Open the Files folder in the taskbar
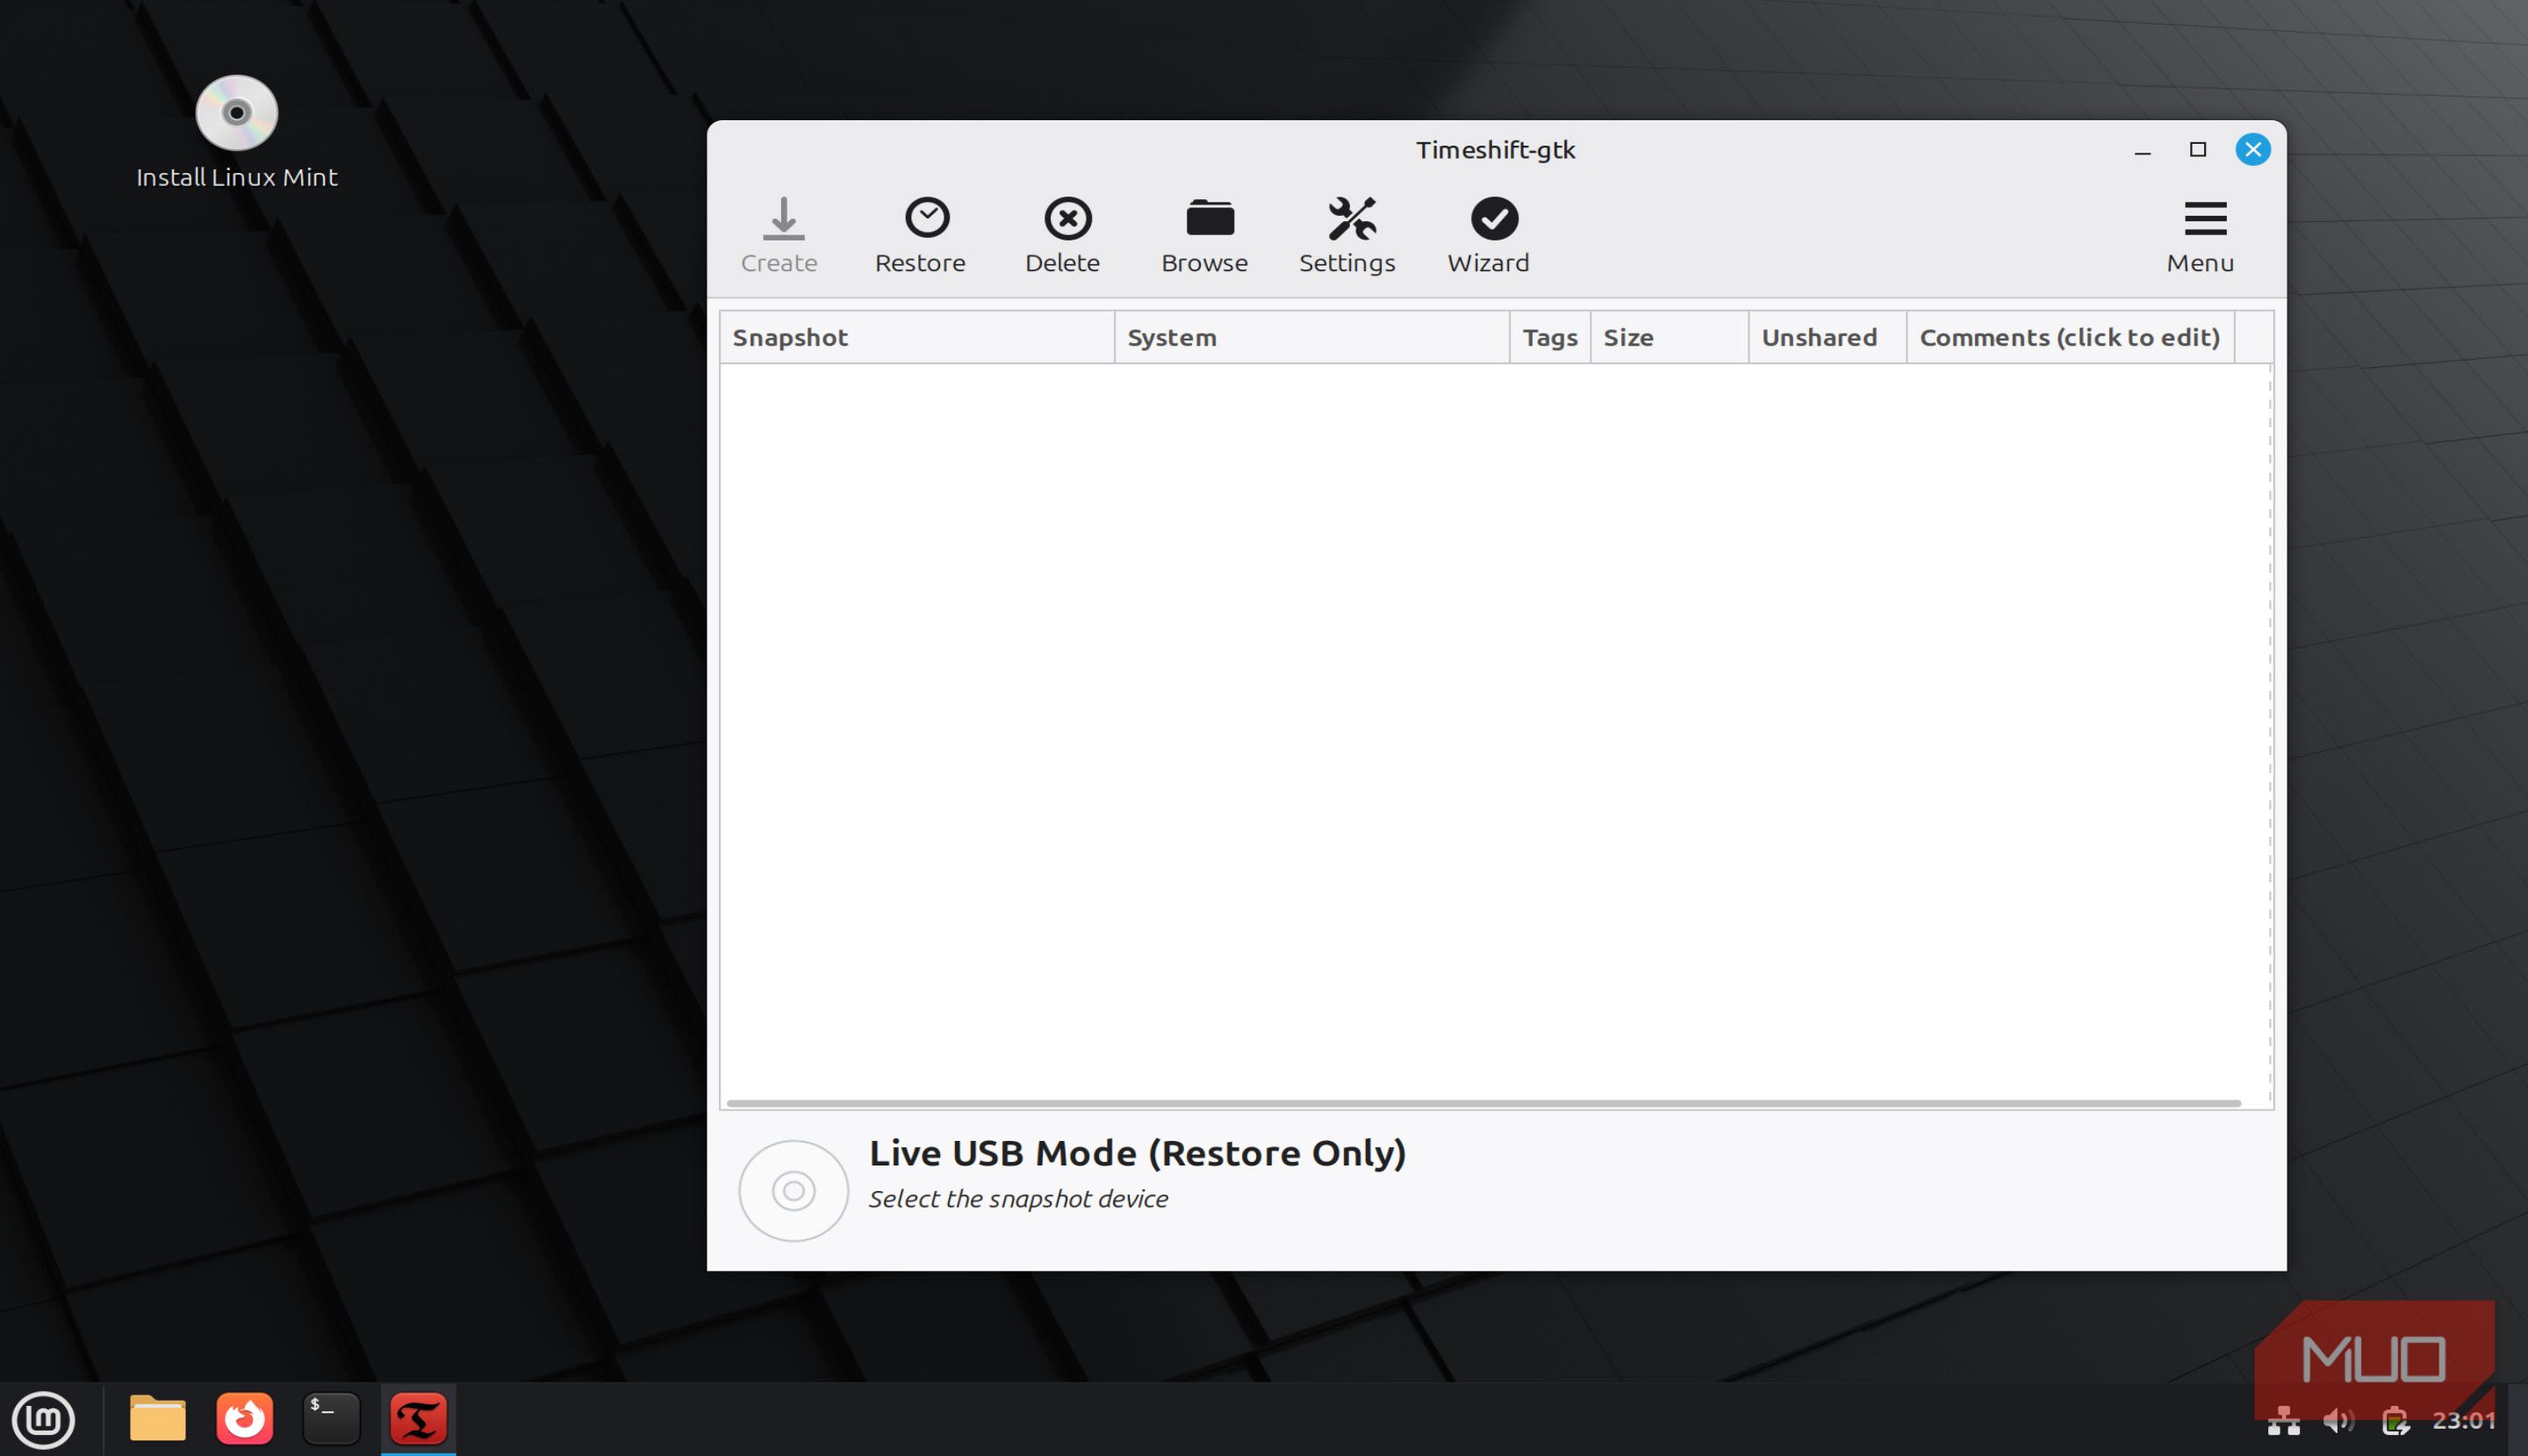 tap(158, 1419)
